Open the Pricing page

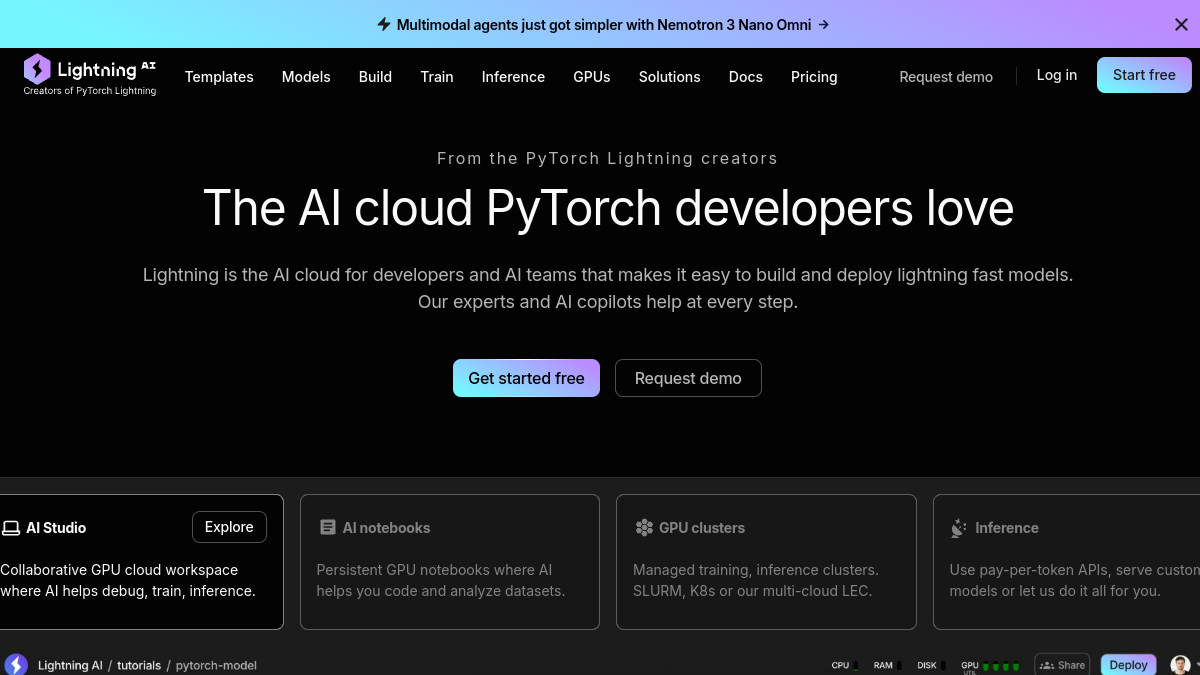814,77
